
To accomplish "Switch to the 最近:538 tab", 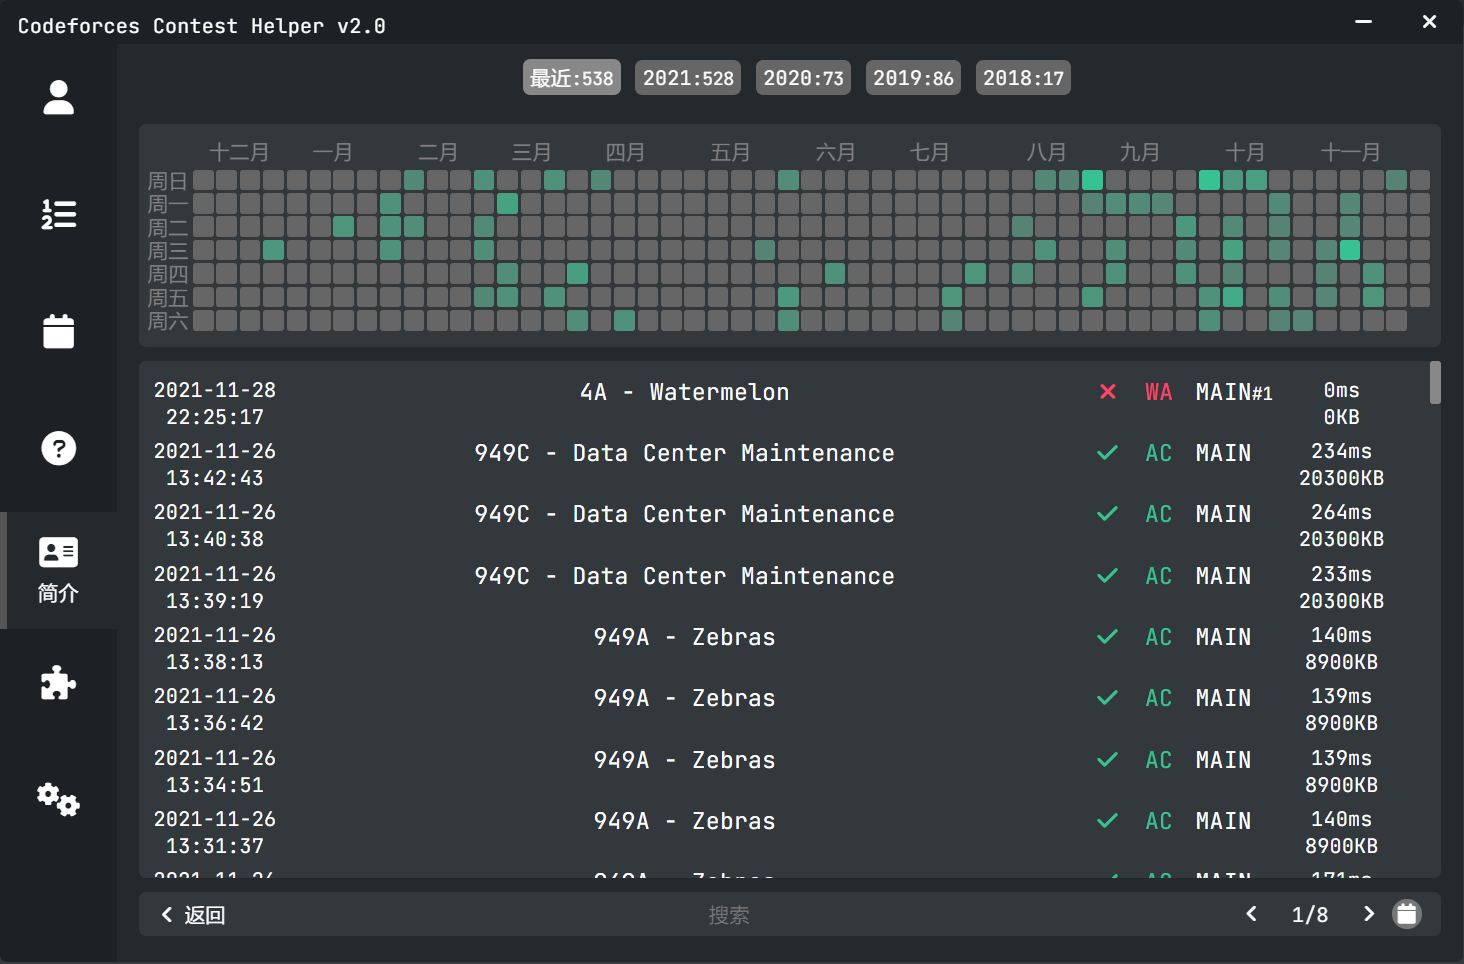I will click(x=571, y=78).
